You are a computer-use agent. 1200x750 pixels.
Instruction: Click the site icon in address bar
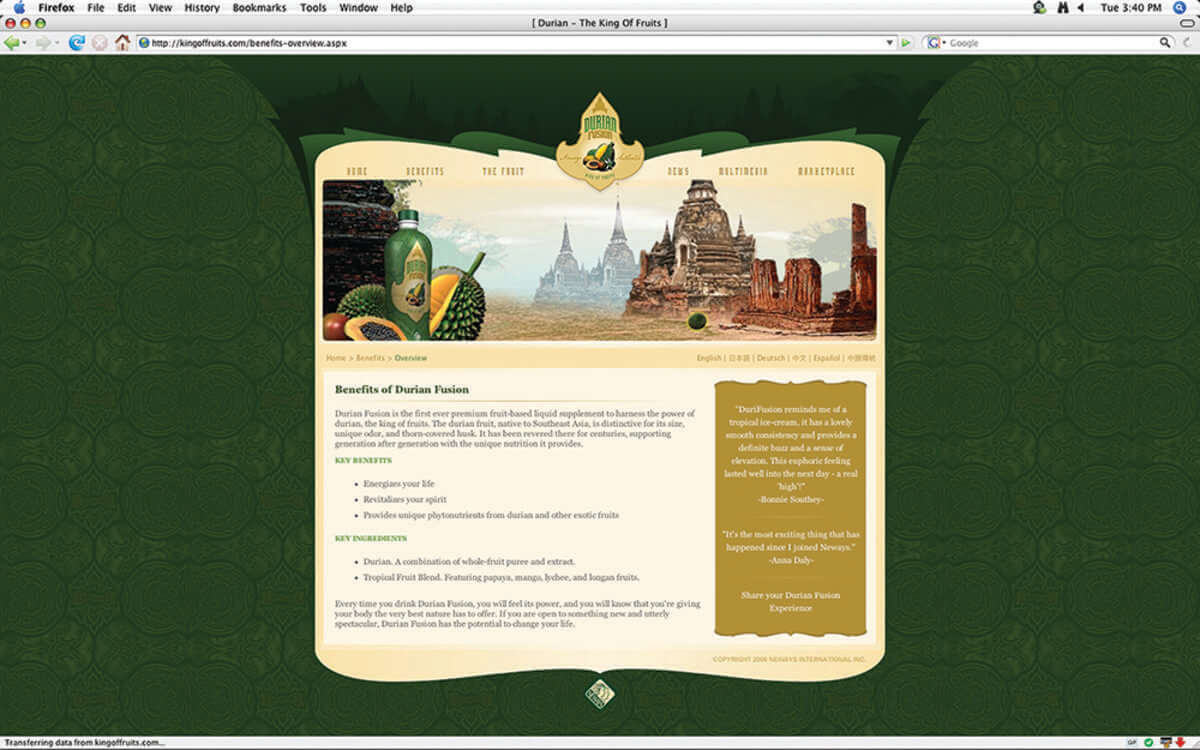tap(144, 43)
